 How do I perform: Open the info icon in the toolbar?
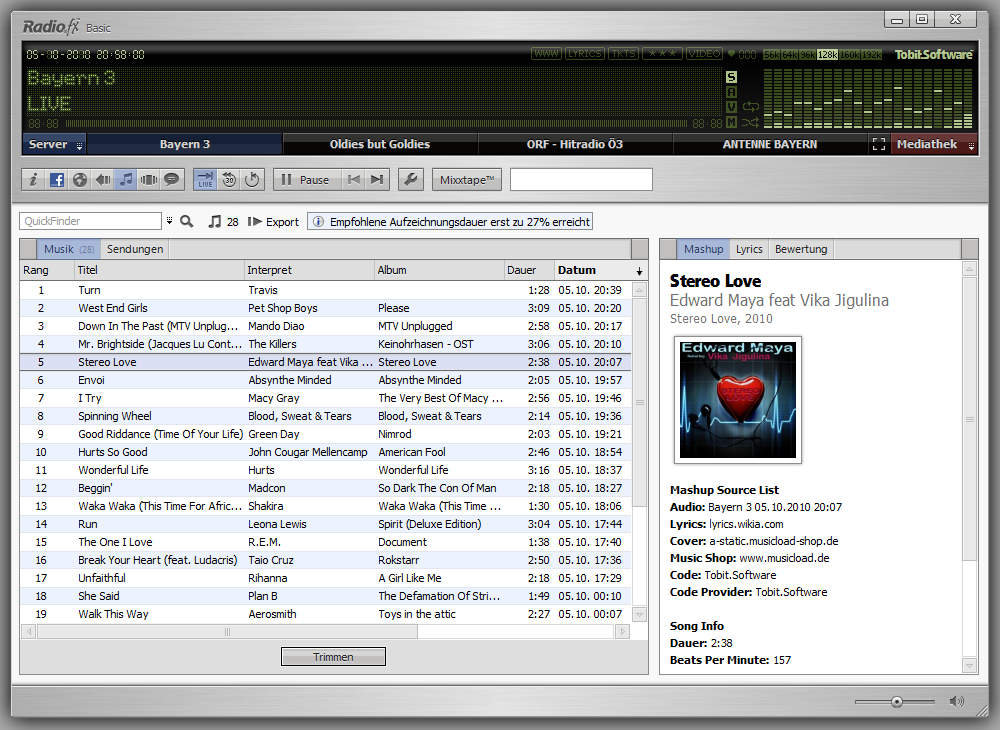[33, 180]
